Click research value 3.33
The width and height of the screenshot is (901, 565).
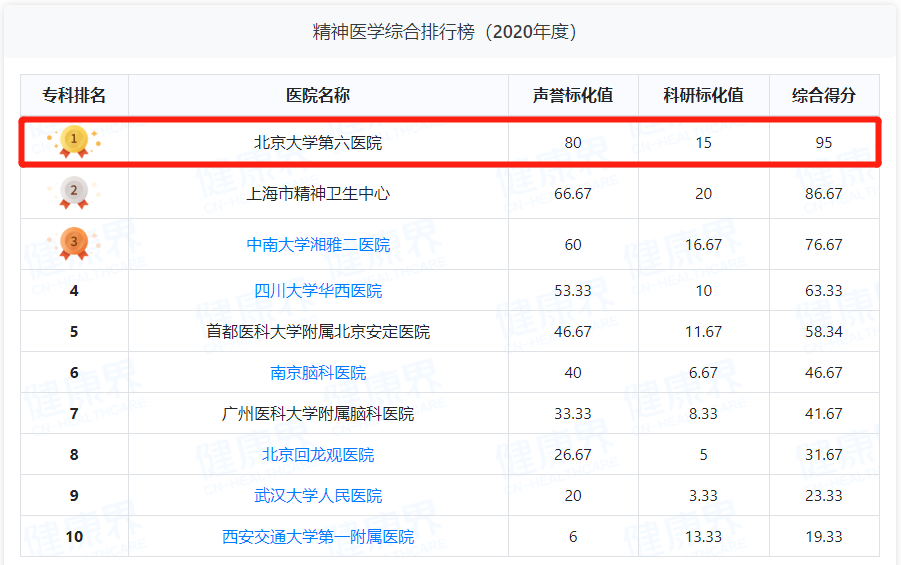pos(703,496)
